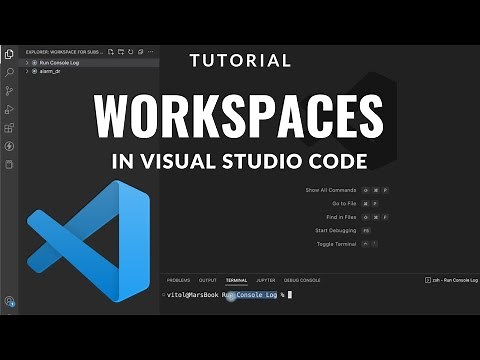Refresh the Explorer workspace tree
480x360 pixels.
click(131, 52)
